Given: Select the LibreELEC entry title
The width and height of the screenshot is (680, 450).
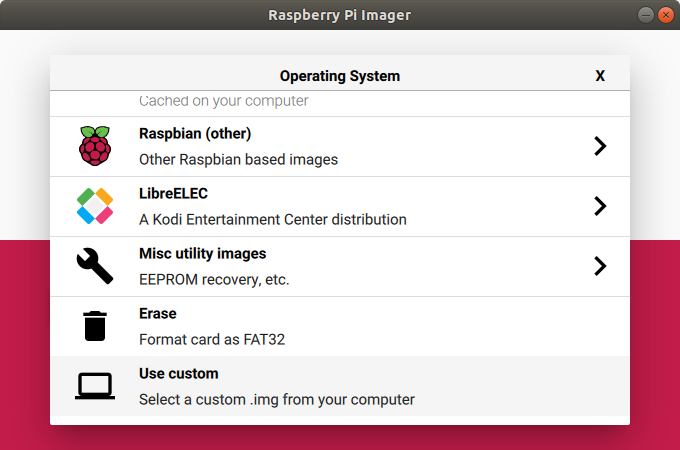Looking at the screenshot, I should pos(173,193).
